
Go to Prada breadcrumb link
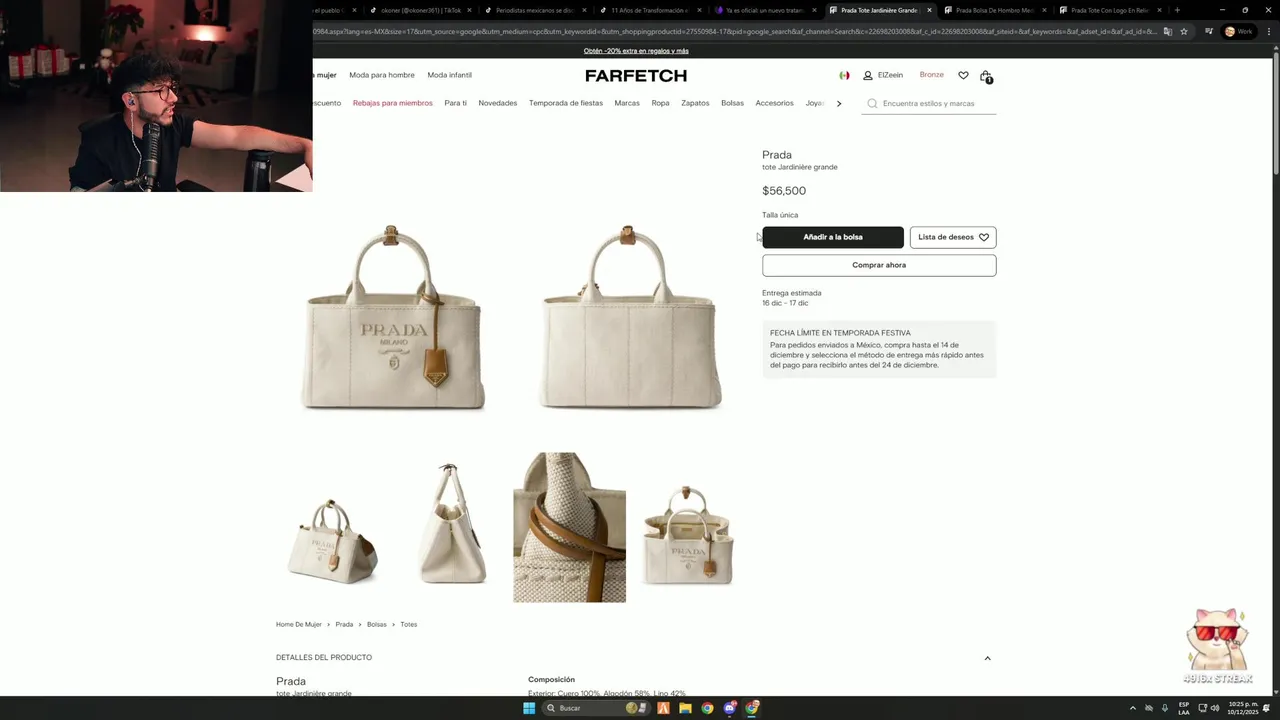pyautogui.click(x=344, y=624)
